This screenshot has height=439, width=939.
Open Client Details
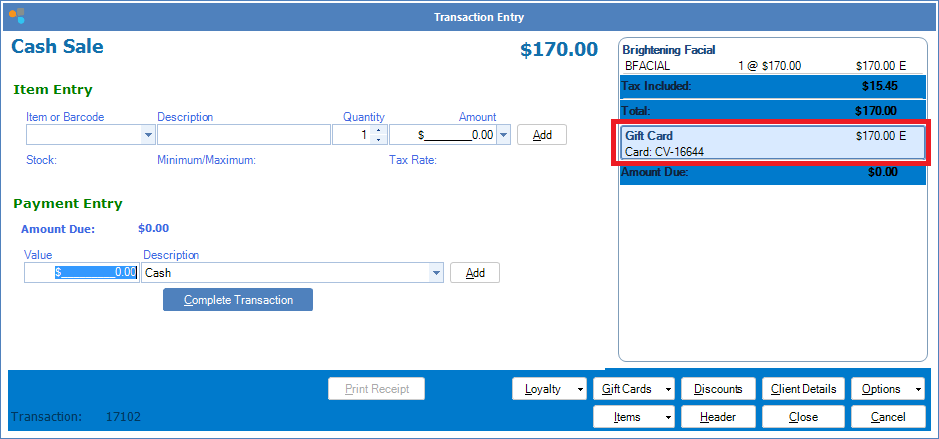[x=803, y=389]
